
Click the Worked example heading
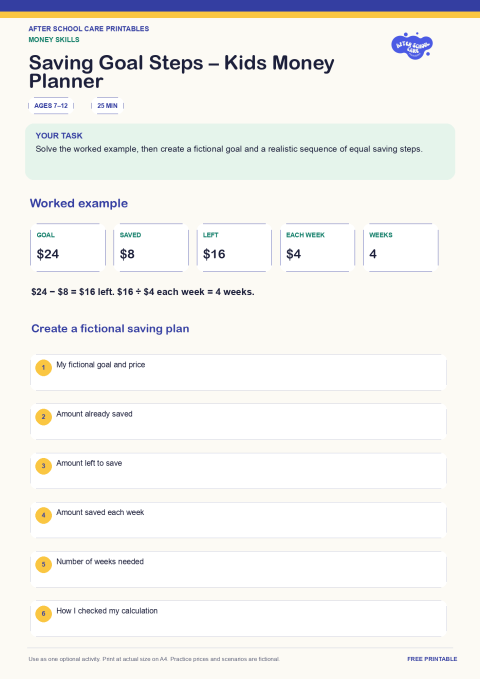(79, 203)
